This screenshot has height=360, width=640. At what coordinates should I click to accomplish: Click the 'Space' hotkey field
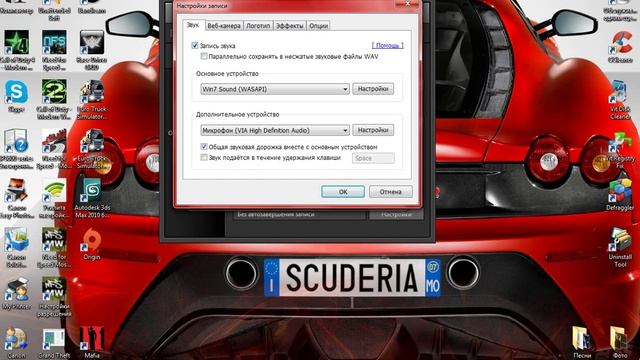(x=373, y=158)
